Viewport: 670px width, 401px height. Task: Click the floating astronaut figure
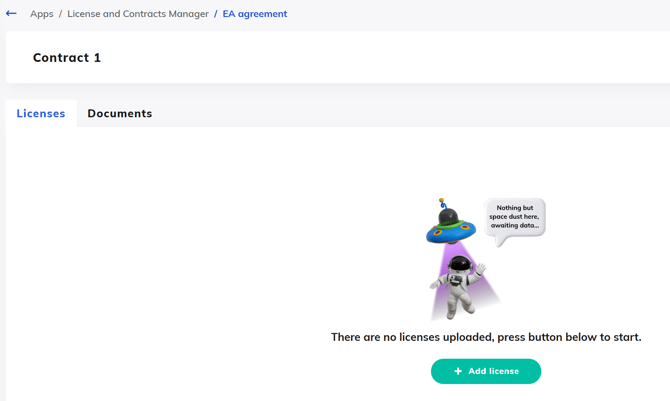pos(458,286)
